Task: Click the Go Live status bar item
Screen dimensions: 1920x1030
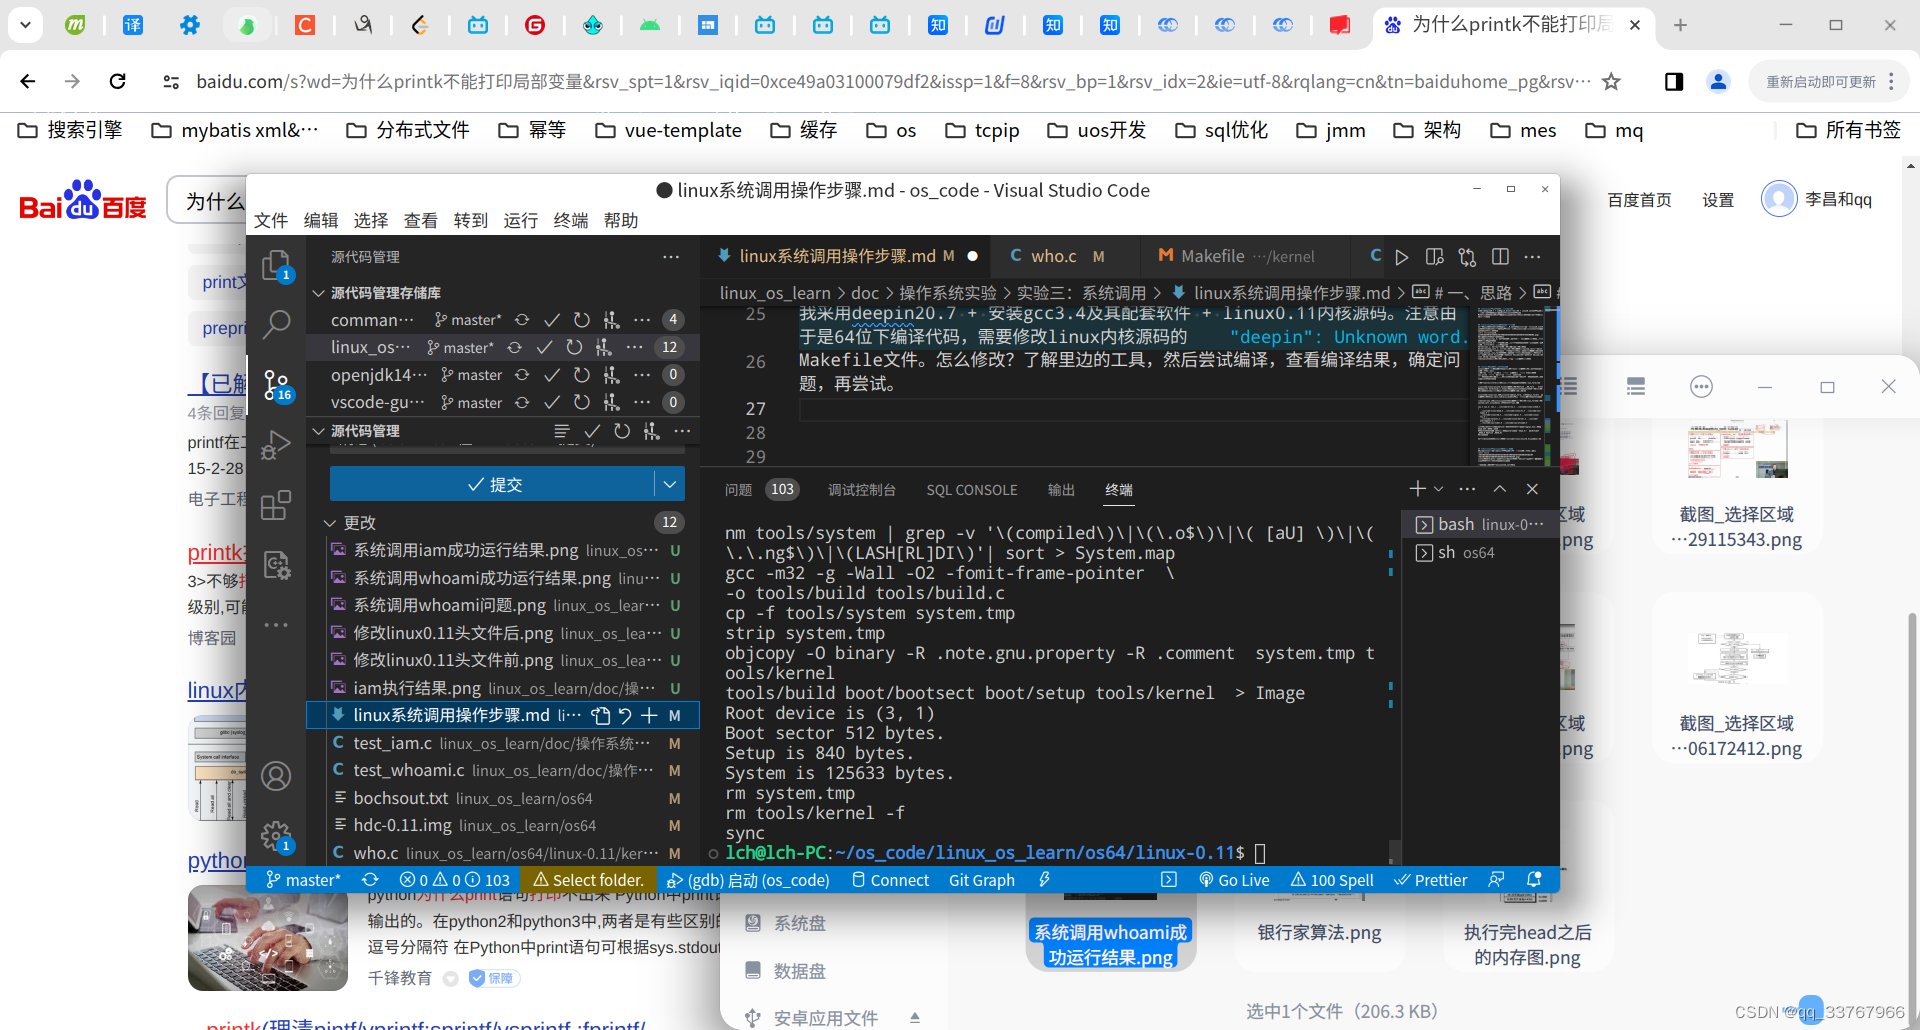Action: tap(1234, 880)
